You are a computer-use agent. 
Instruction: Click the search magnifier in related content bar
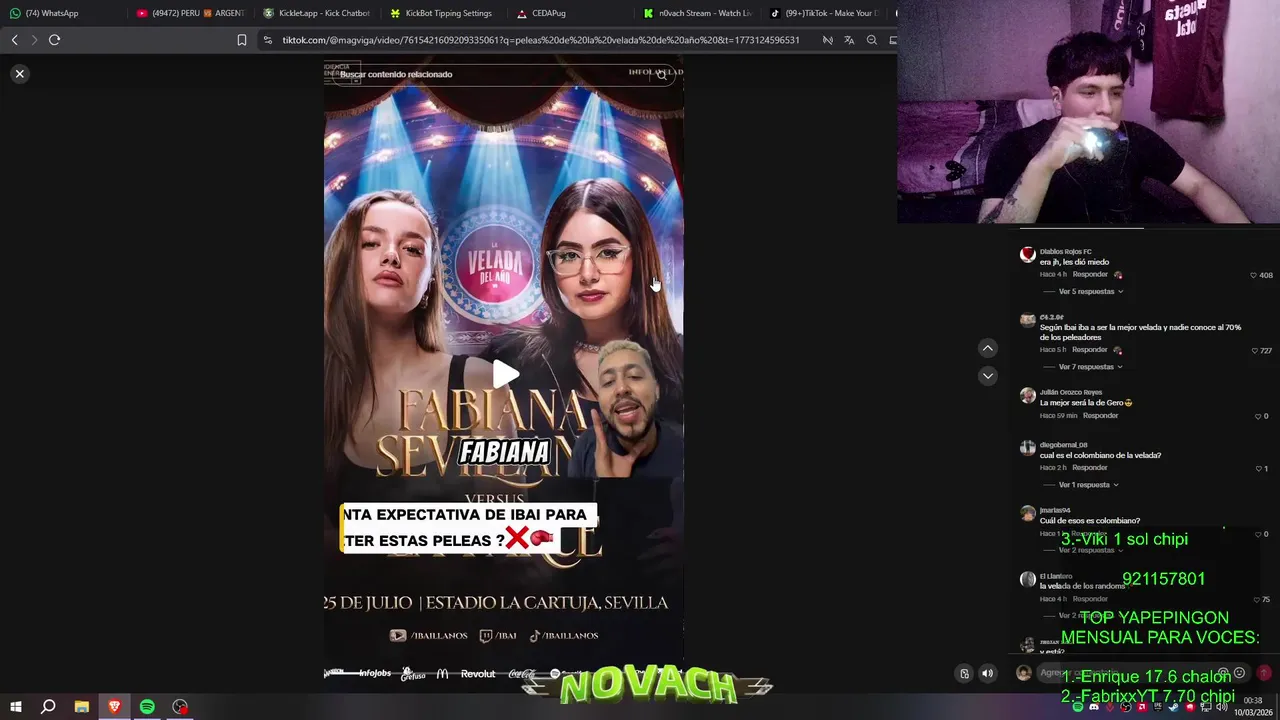[661, 74]
